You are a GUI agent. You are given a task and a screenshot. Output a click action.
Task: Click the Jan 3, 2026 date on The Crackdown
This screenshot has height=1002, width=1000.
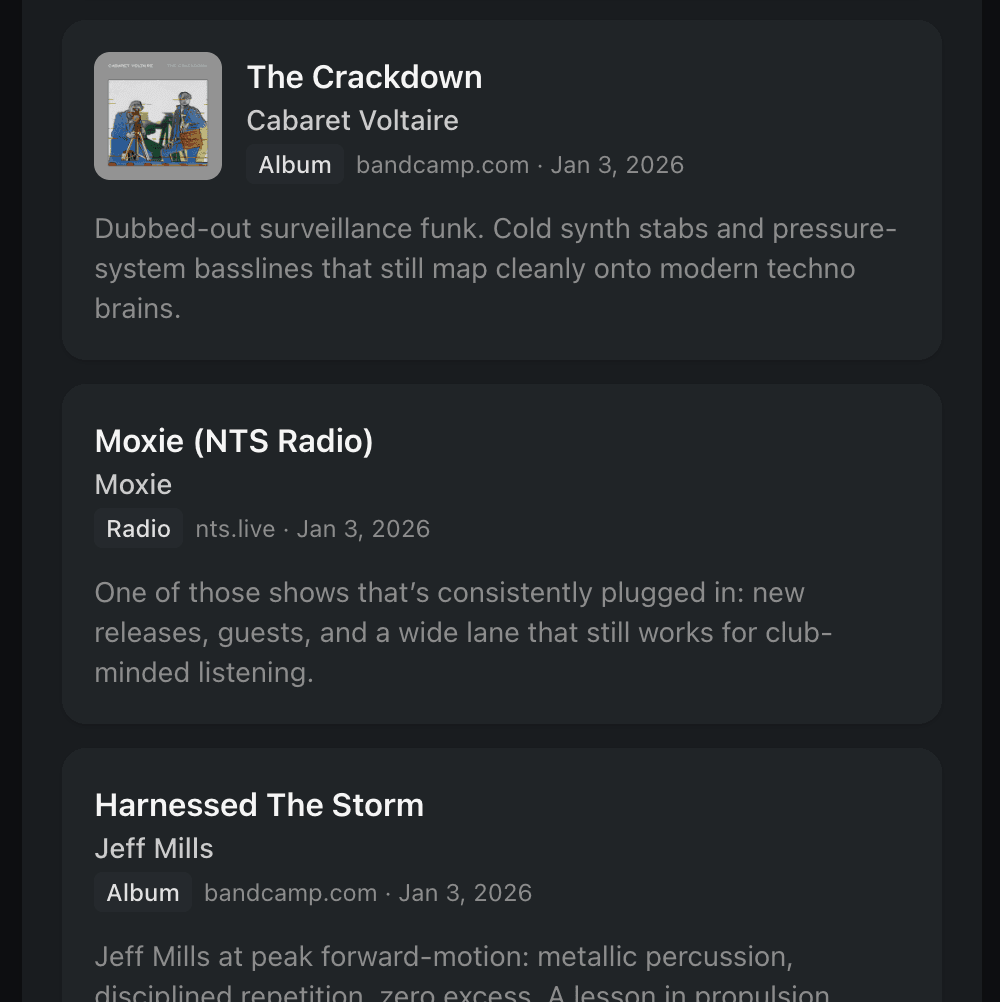tap(616, 164)
